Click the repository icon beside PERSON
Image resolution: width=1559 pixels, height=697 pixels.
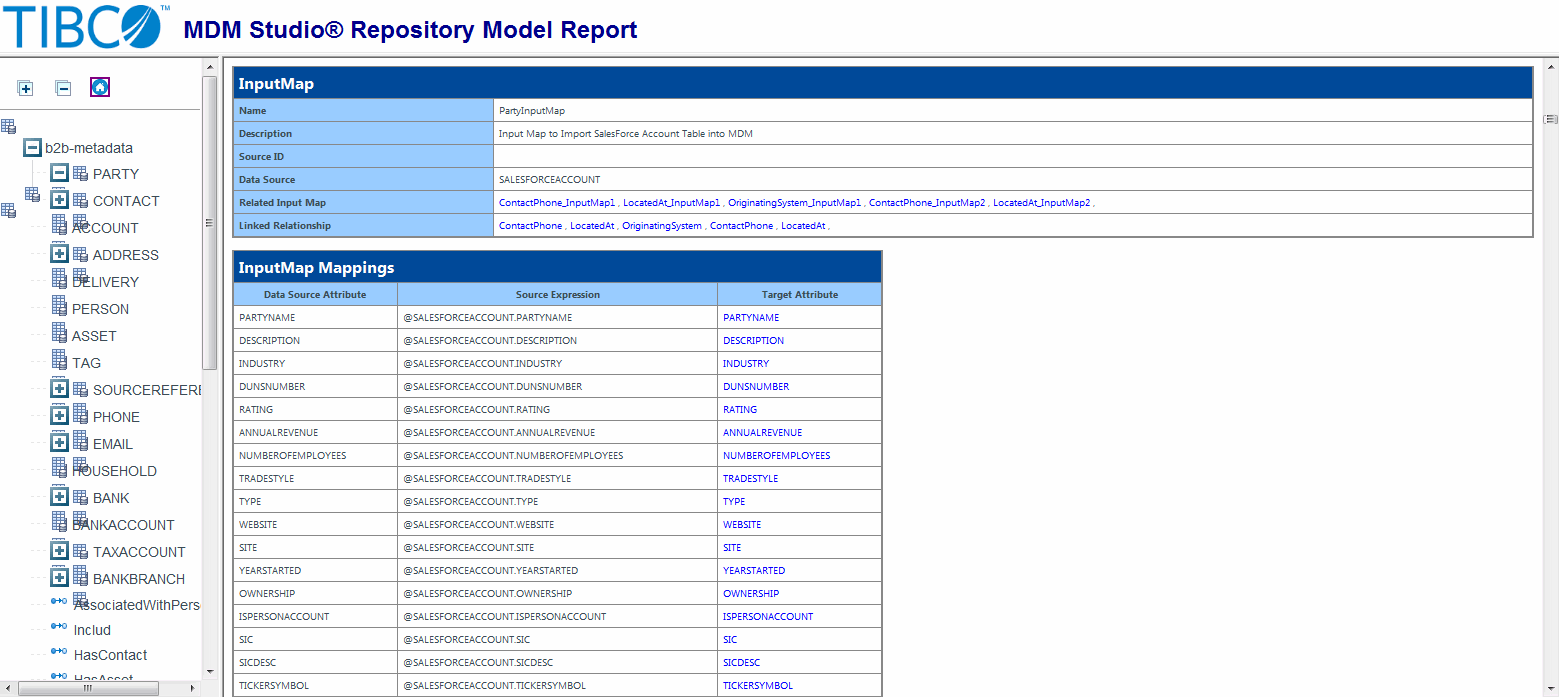tap(59, 305)
